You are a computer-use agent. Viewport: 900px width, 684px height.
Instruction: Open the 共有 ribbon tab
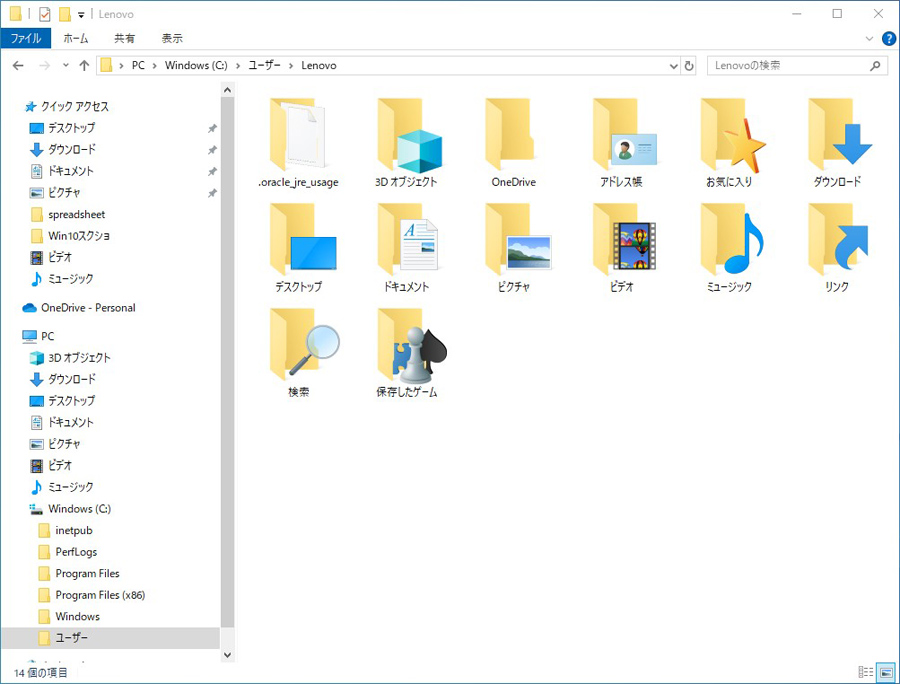(x=124, y=38)
